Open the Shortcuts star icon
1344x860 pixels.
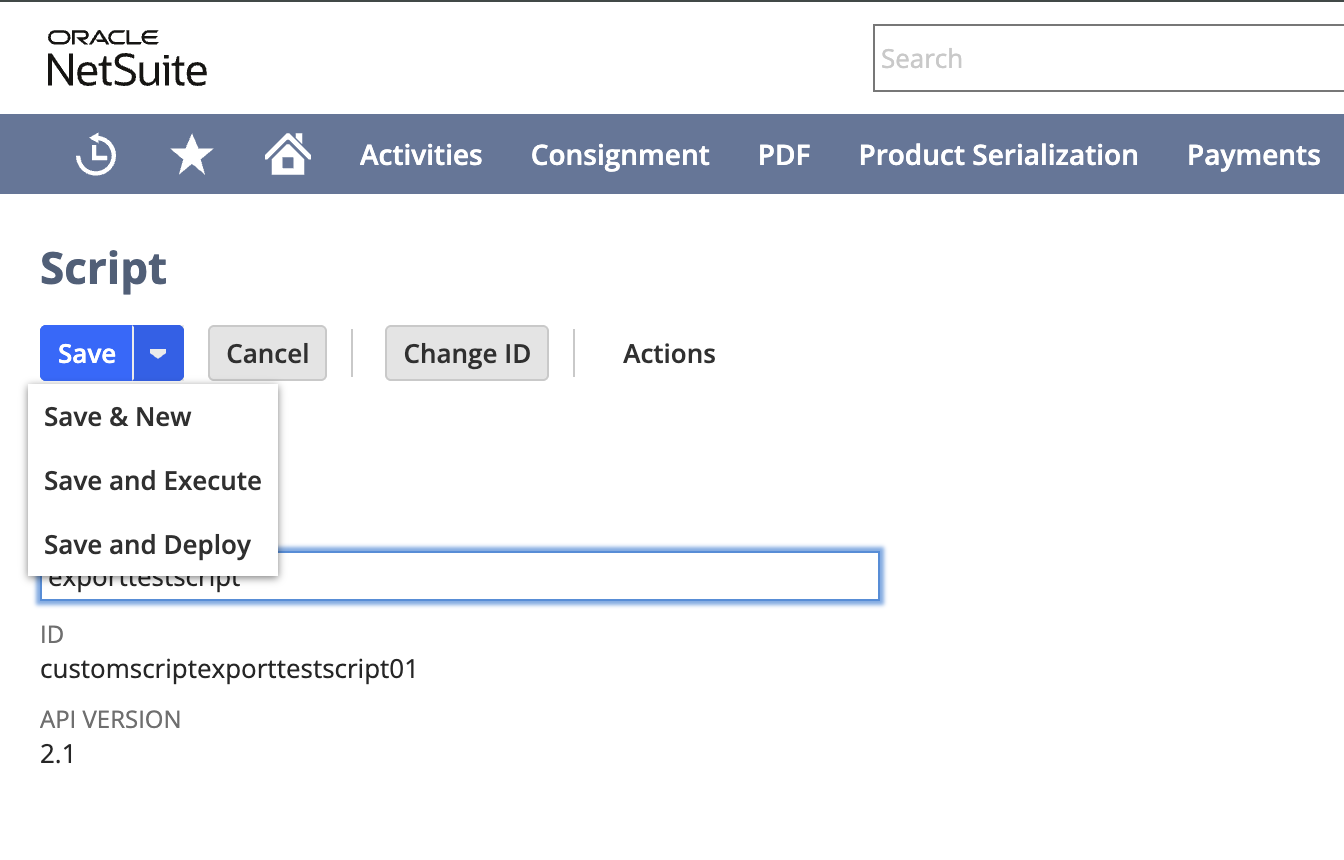(x=192, y=155)
